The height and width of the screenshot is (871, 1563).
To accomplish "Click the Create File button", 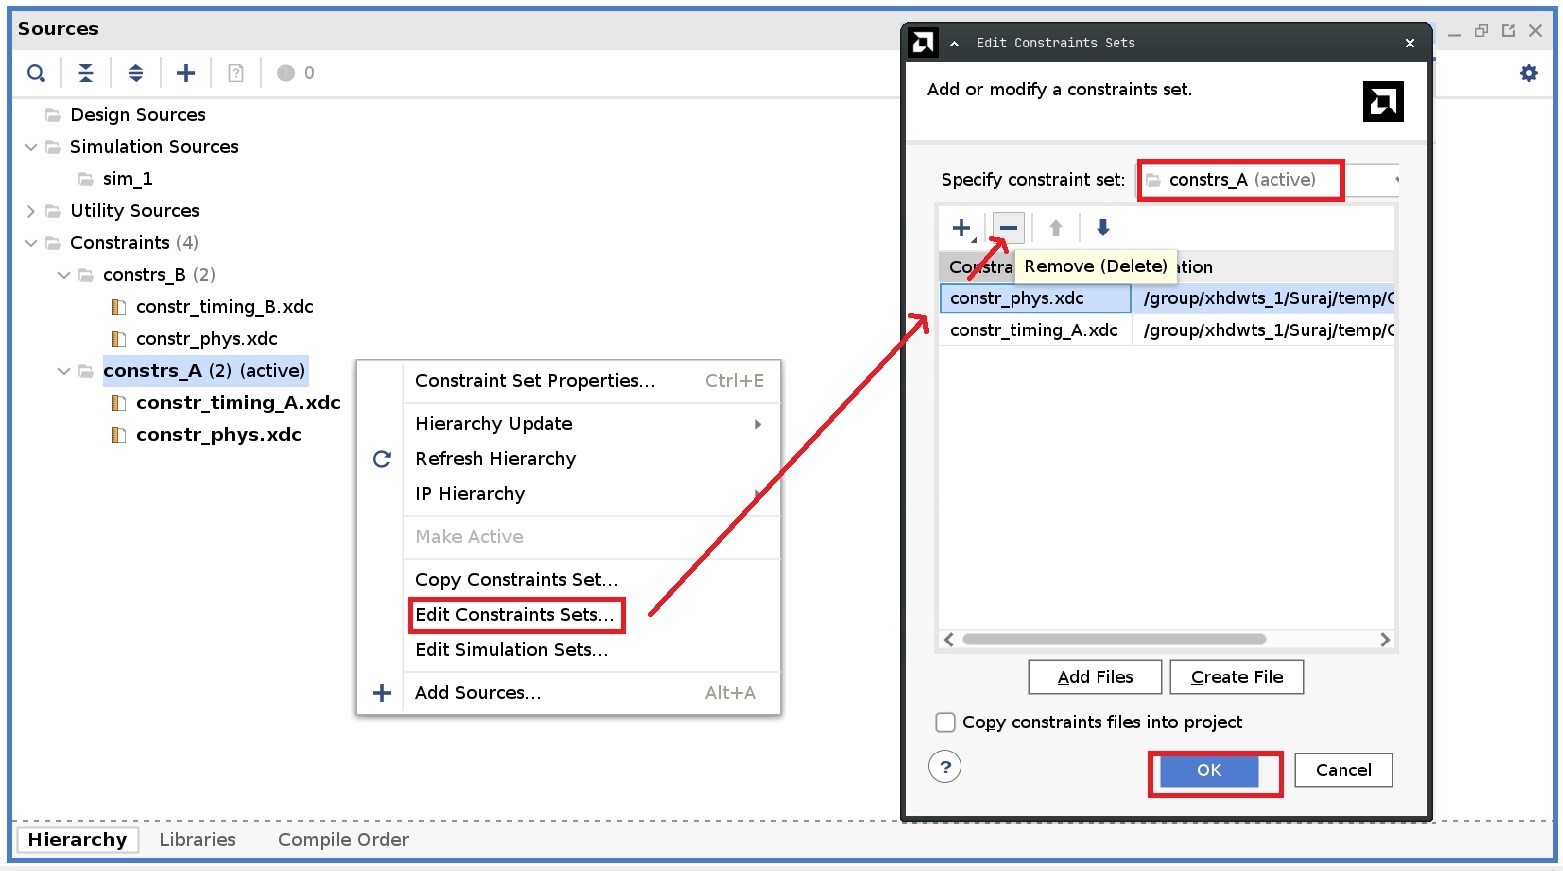I will click(1236, 677).
